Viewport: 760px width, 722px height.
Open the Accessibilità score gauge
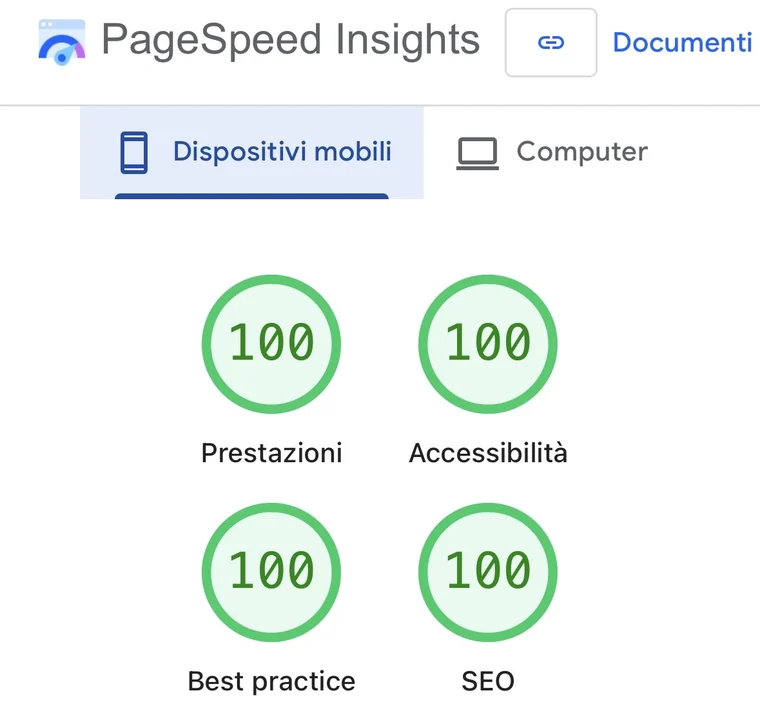[x=488, y=344]
